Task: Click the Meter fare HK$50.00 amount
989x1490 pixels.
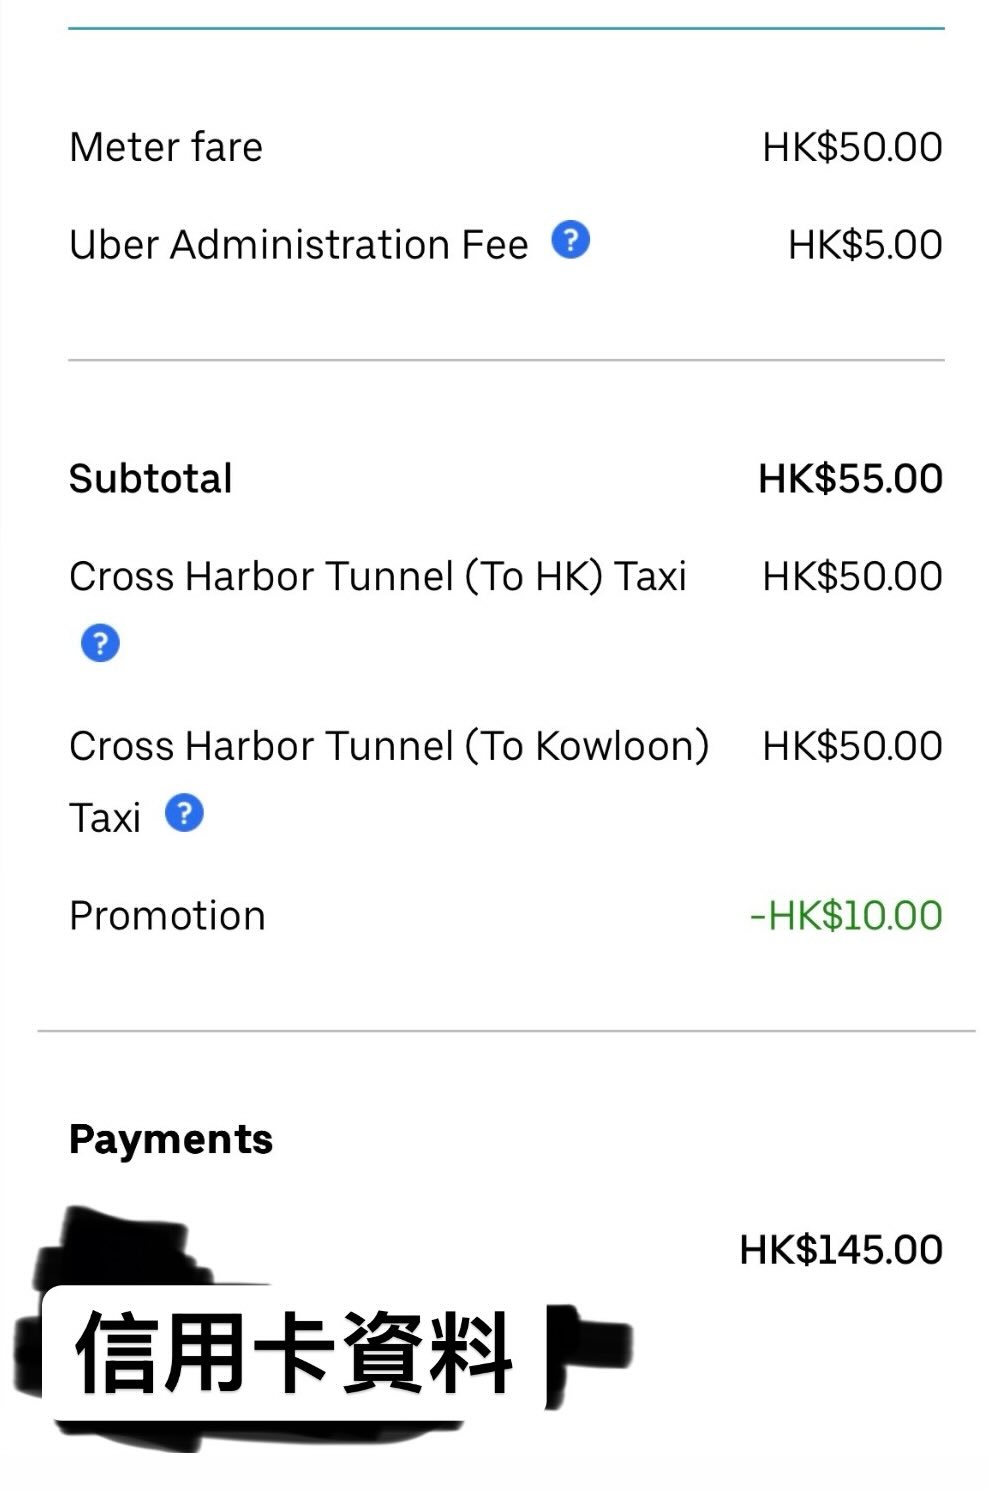Action: pyautogui.click(x=852, y=148)
